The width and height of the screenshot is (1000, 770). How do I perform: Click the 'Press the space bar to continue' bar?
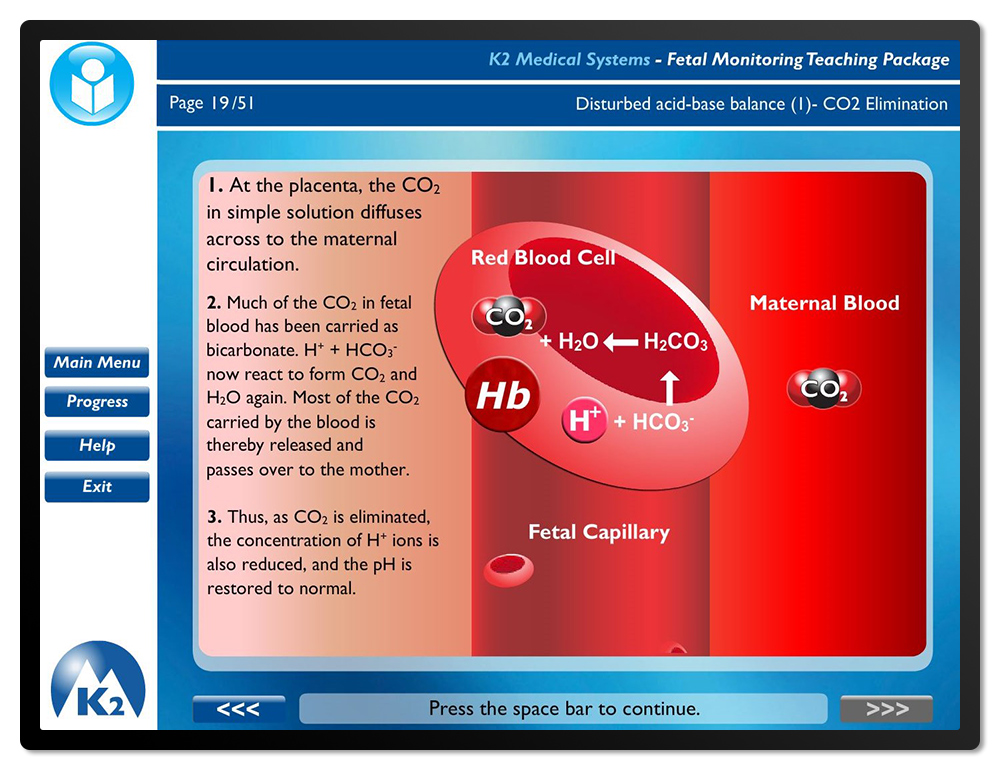pyautogui.click(x=563, y=709)
